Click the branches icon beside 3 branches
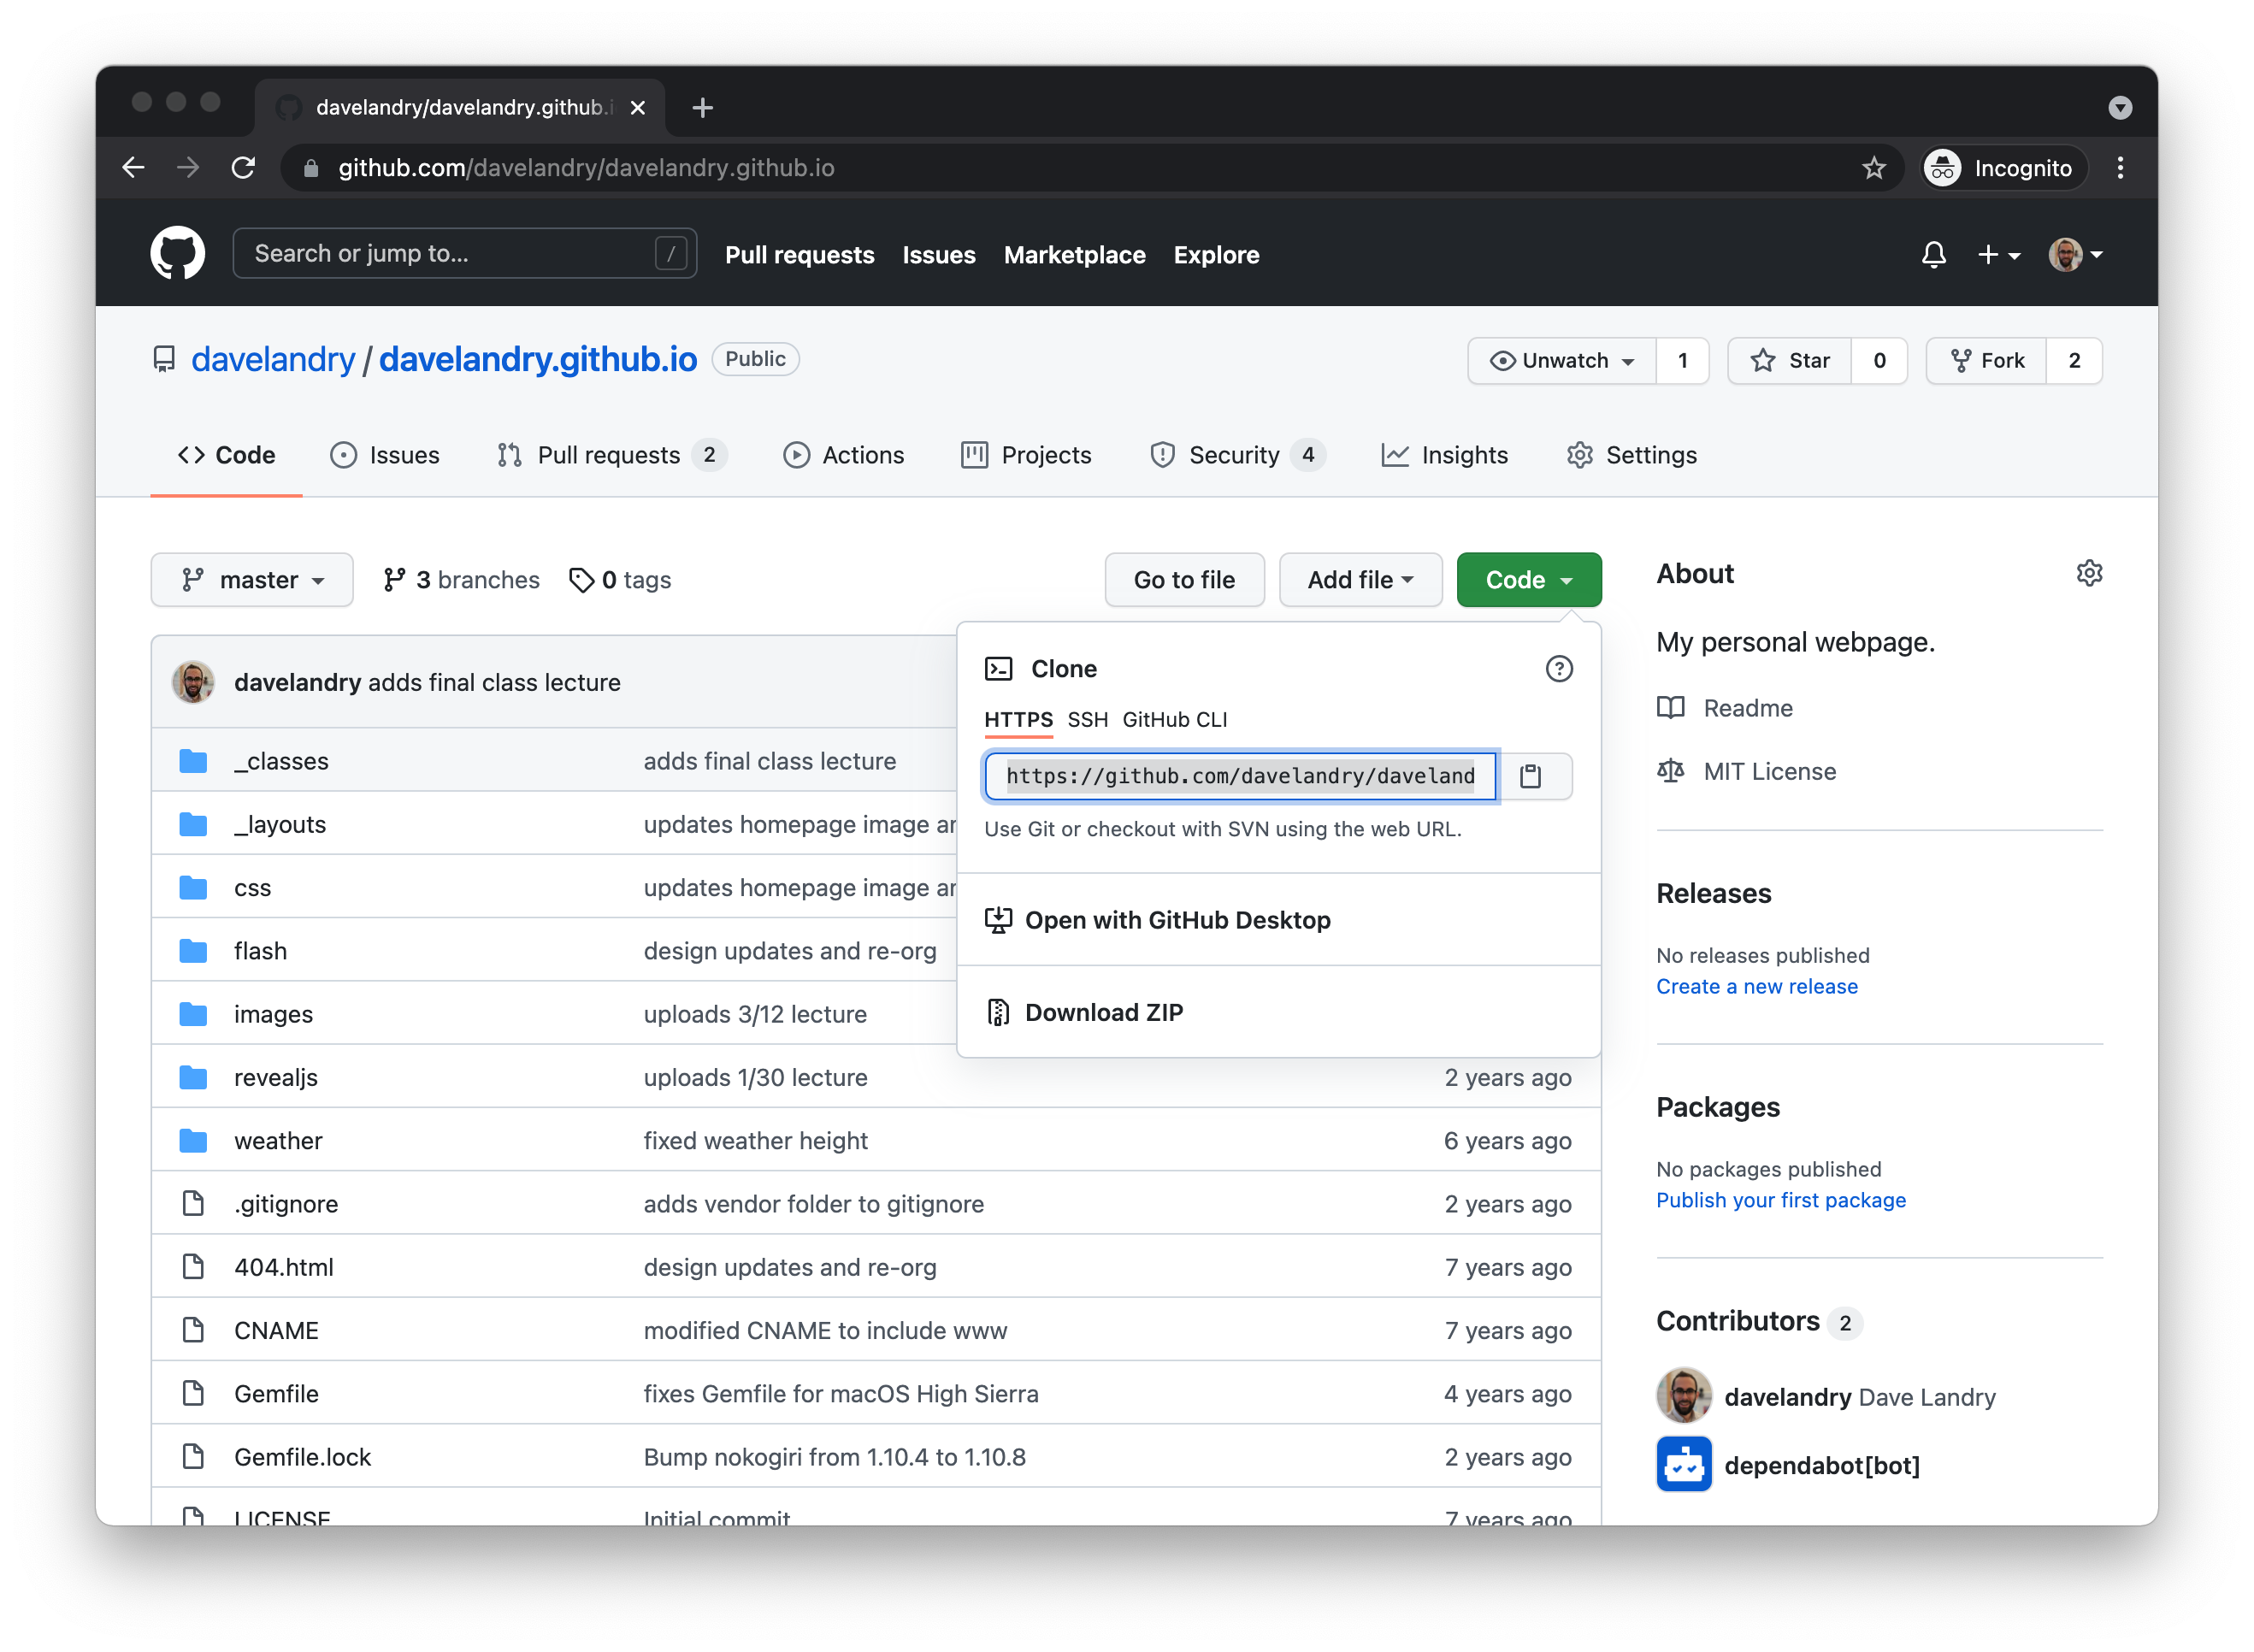The width and height of the screenshot is (2254, 1652). click(394, 580)
